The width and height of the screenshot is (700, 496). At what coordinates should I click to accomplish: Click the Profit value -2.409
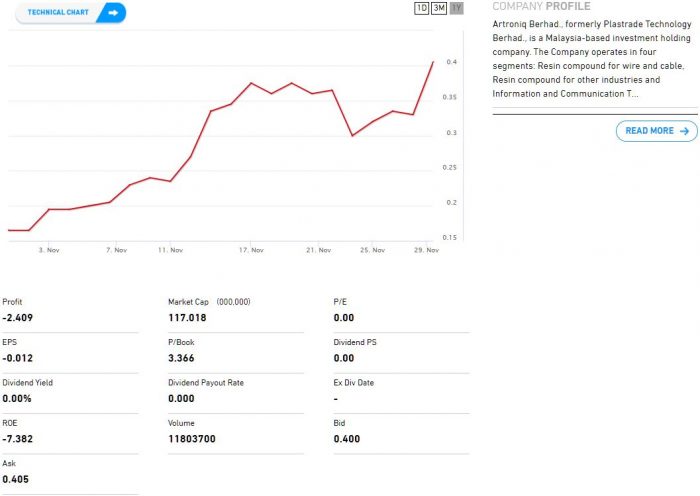(x=19, y=317)
